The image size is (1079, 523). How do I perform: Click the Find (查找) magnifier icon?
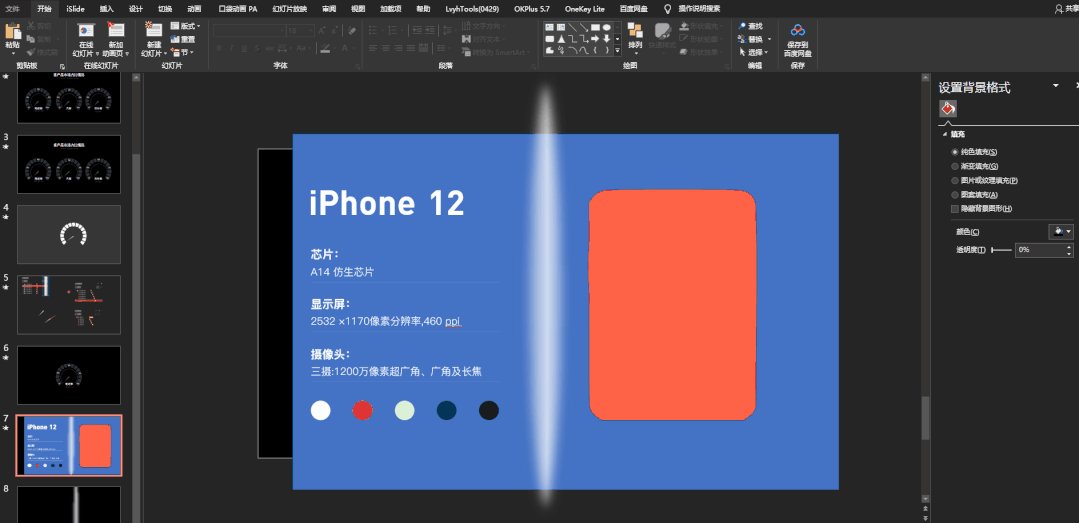(x=743, y=26)
